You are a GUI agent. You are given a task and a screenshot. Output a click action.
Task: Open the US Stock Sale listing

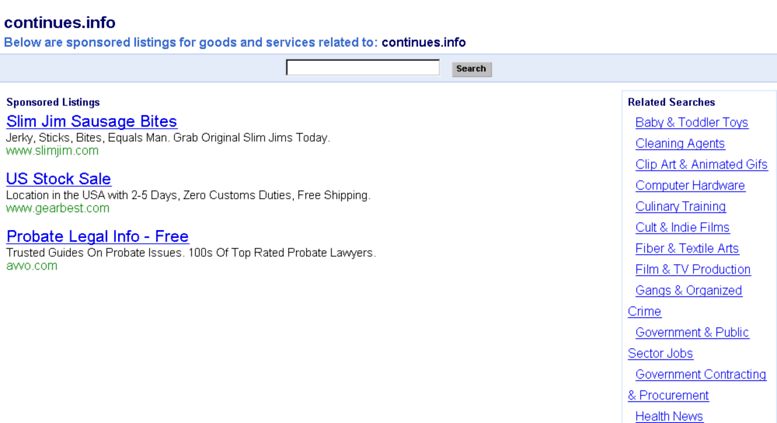point(58,179)
